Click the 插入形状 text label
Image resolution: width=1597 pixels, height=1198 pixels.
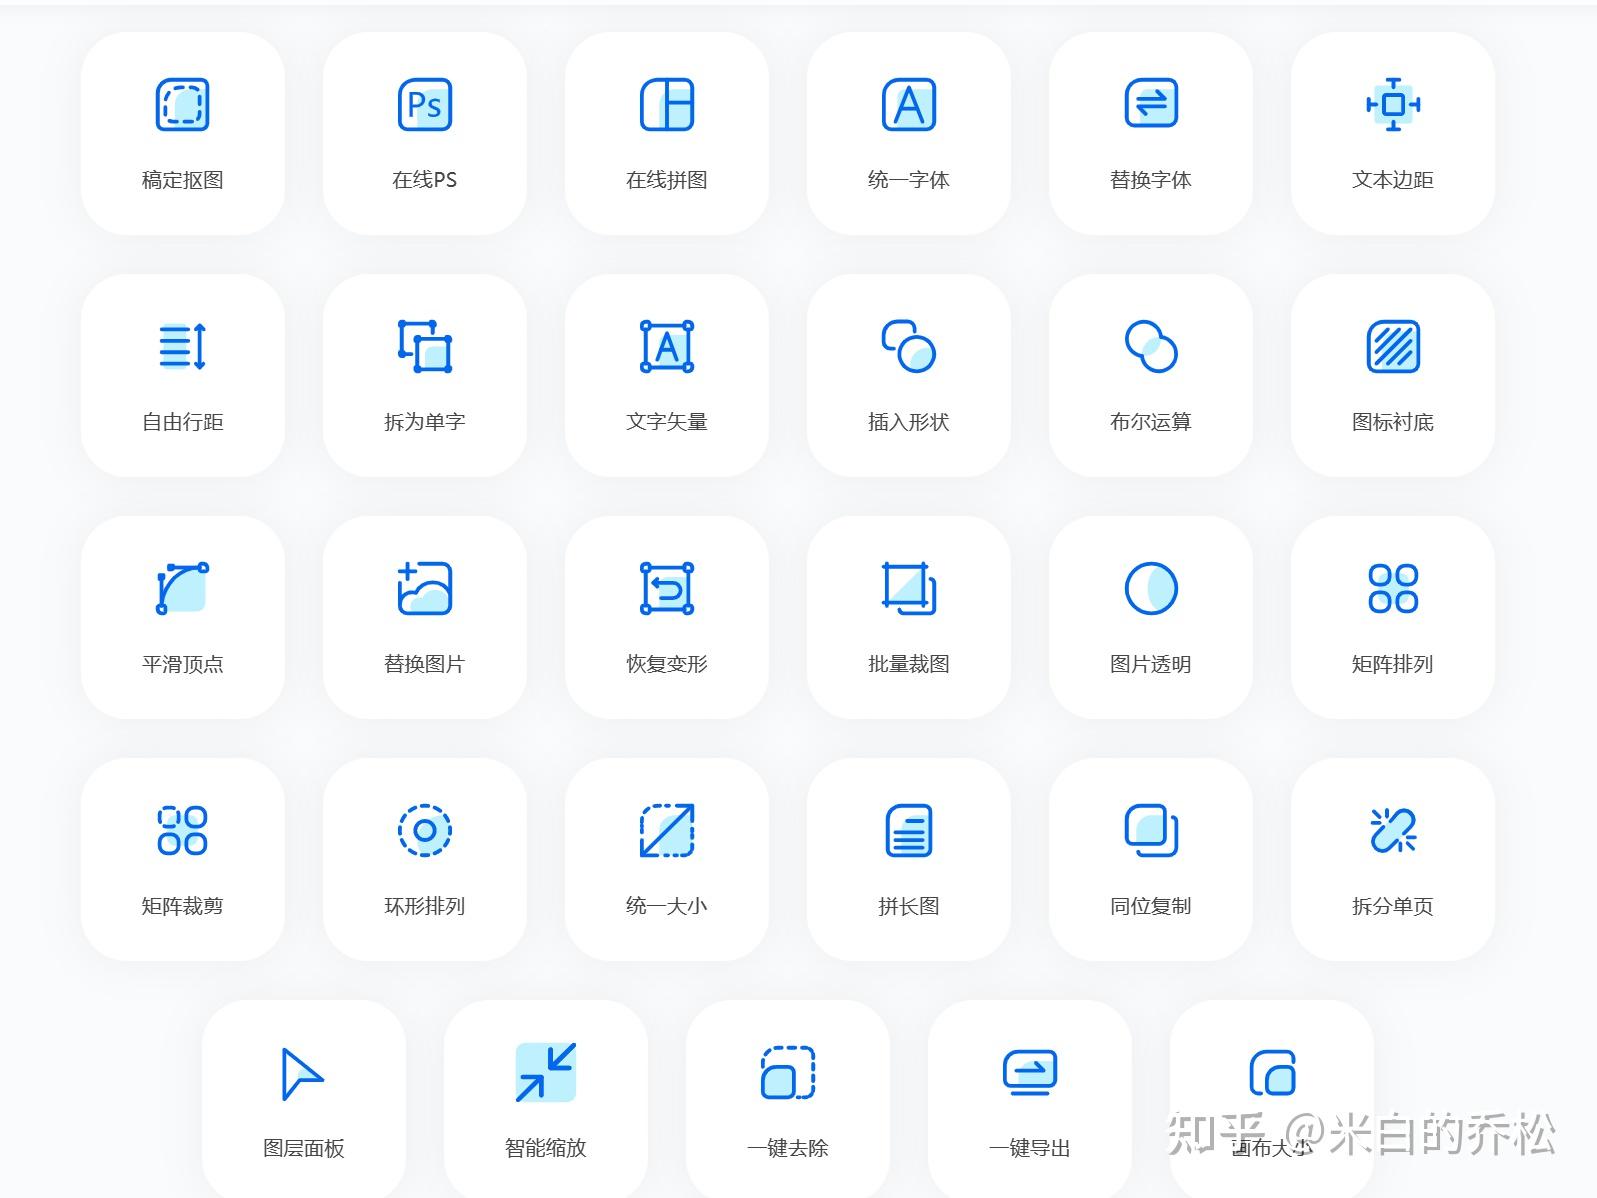(909, 422)
